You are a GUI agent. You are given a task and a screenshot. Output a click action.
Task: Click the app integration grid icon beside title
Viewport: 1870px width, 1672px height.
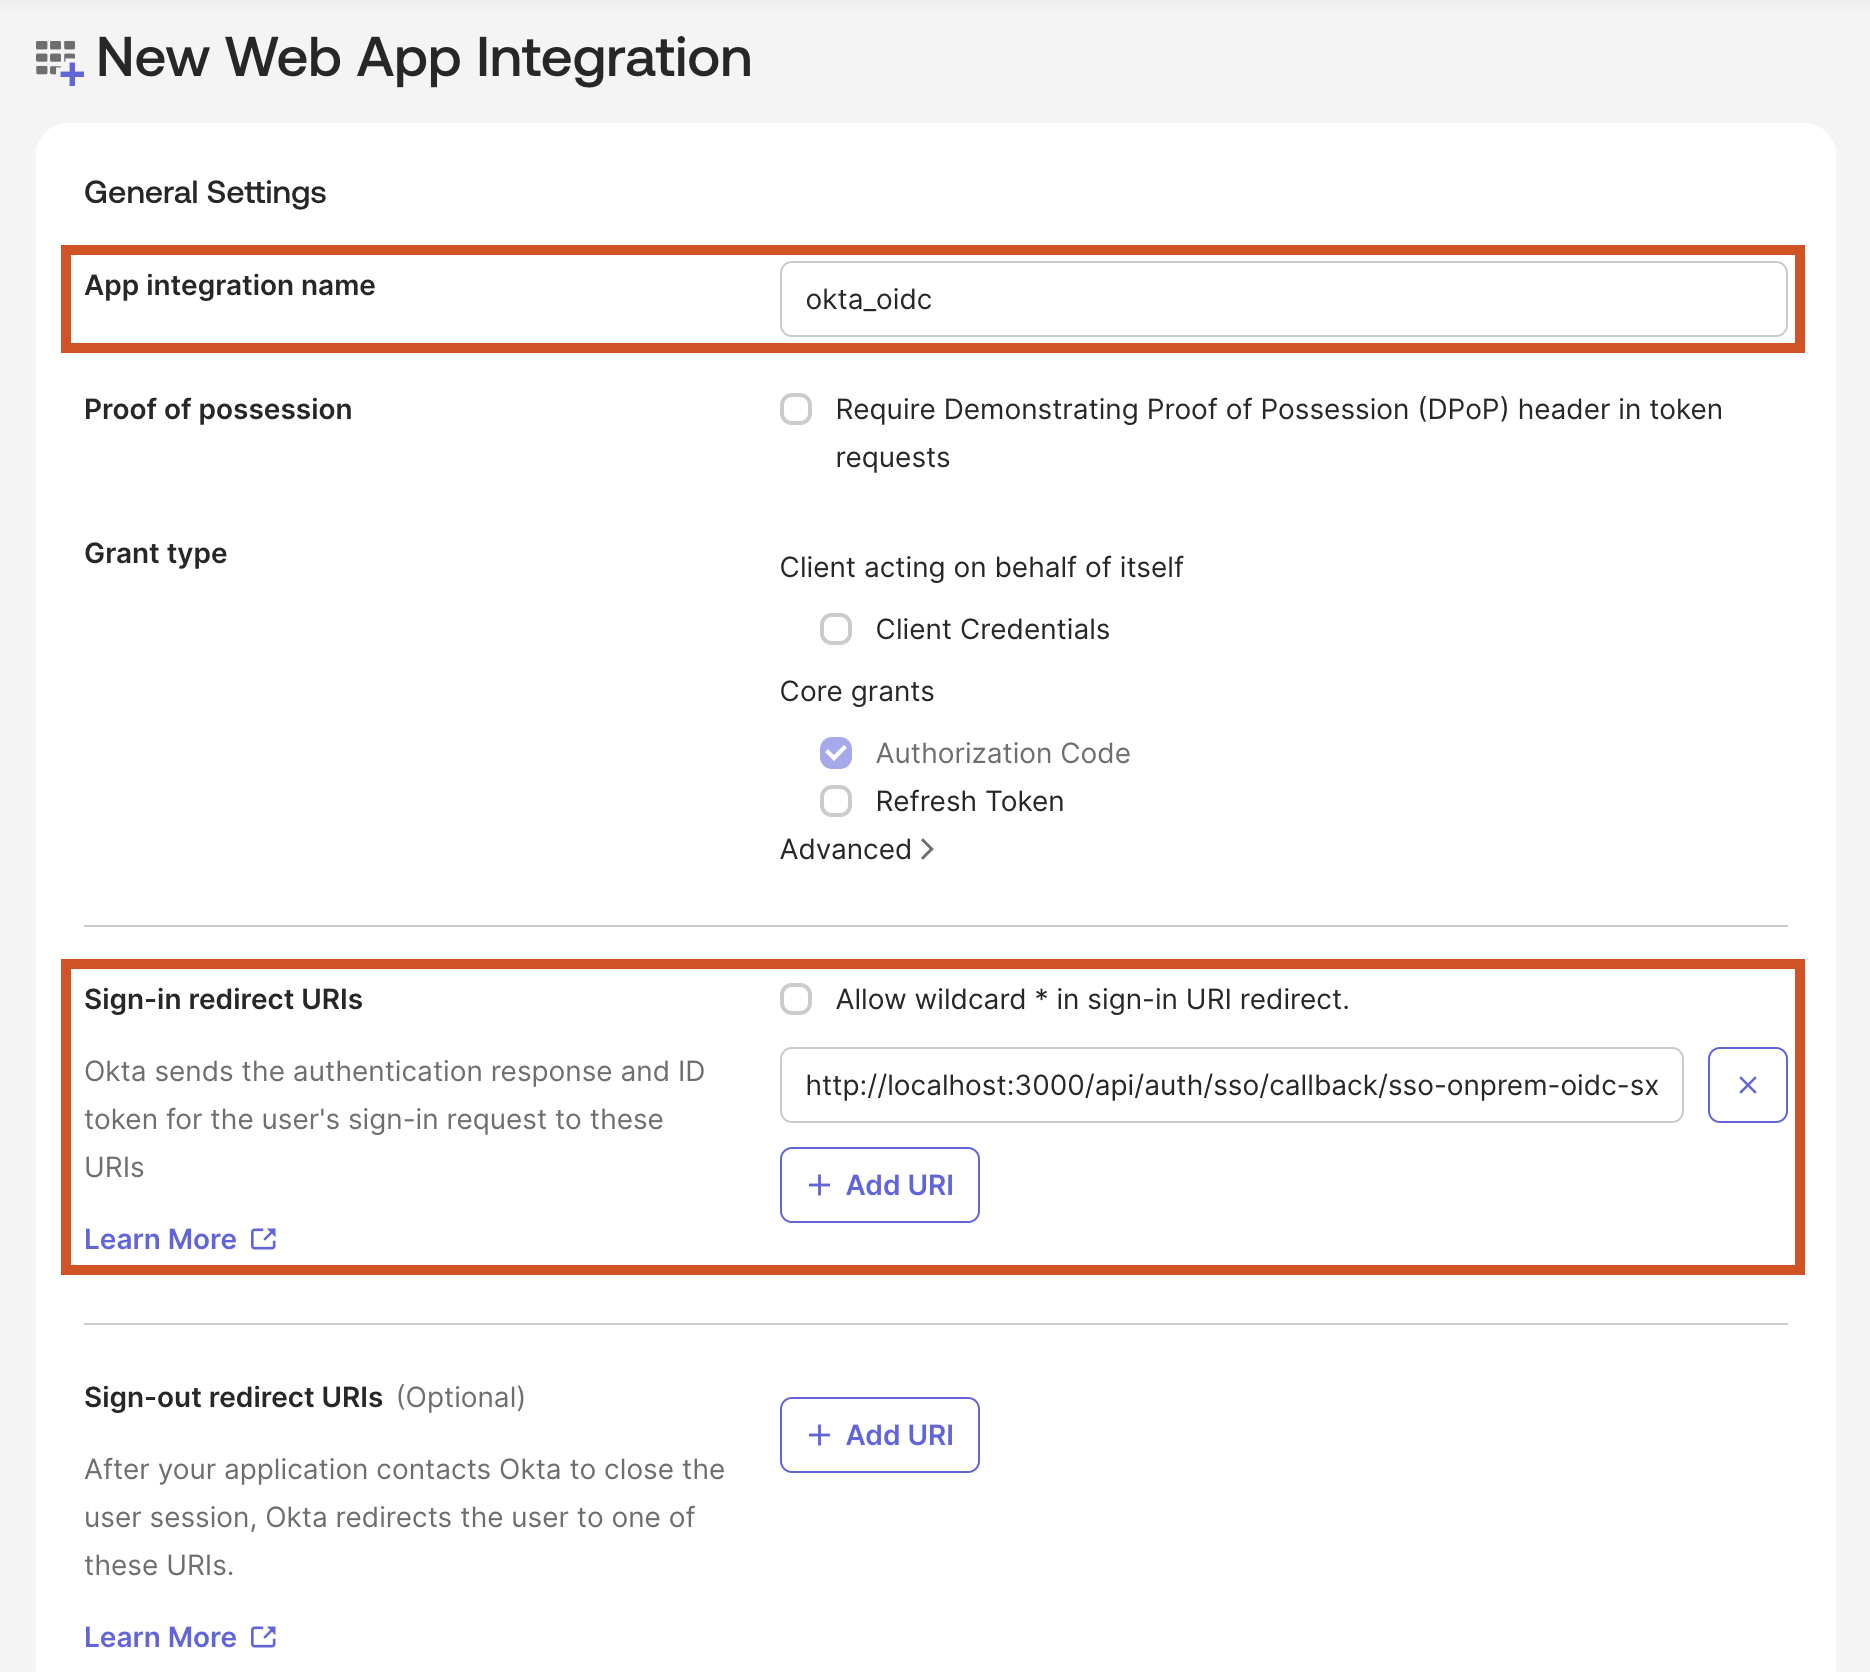pyautogui.click(x=58, y=62)
